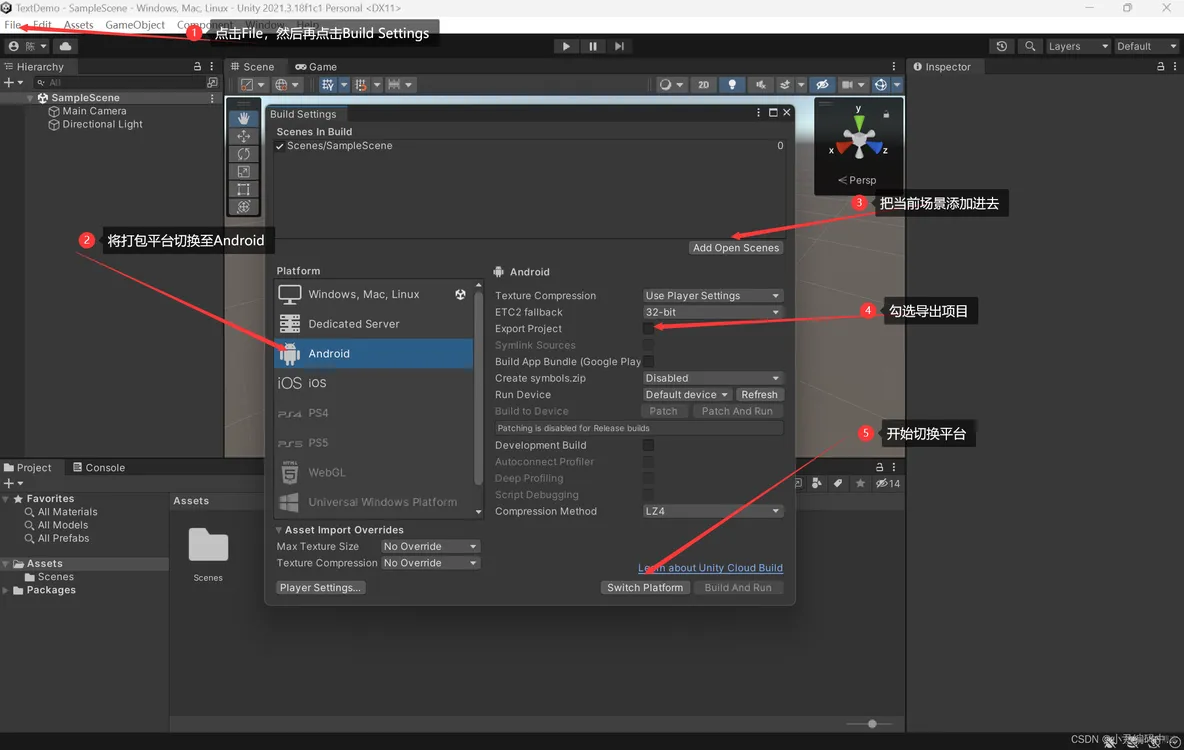The image size is (1184, 750).
Task: Select Windows, Mac, Linux platform
Action: click(x=374, y=295)
